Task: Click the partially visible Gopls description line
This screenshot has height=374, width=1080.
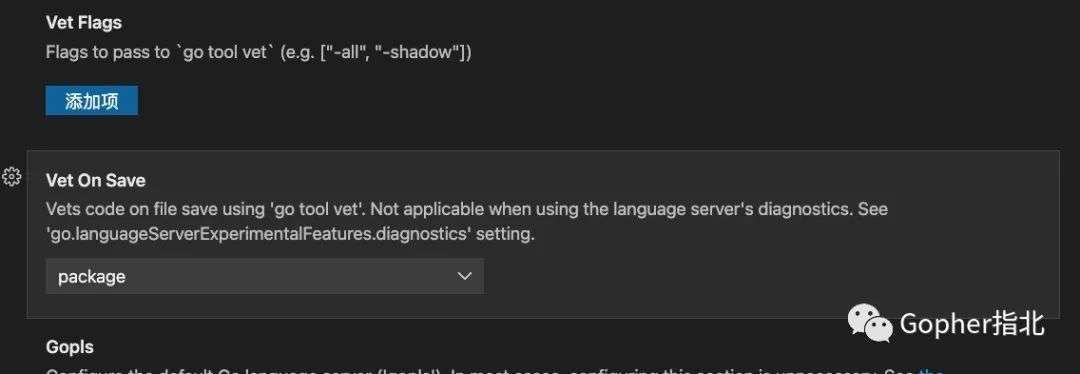Action: tap(494, 371)
